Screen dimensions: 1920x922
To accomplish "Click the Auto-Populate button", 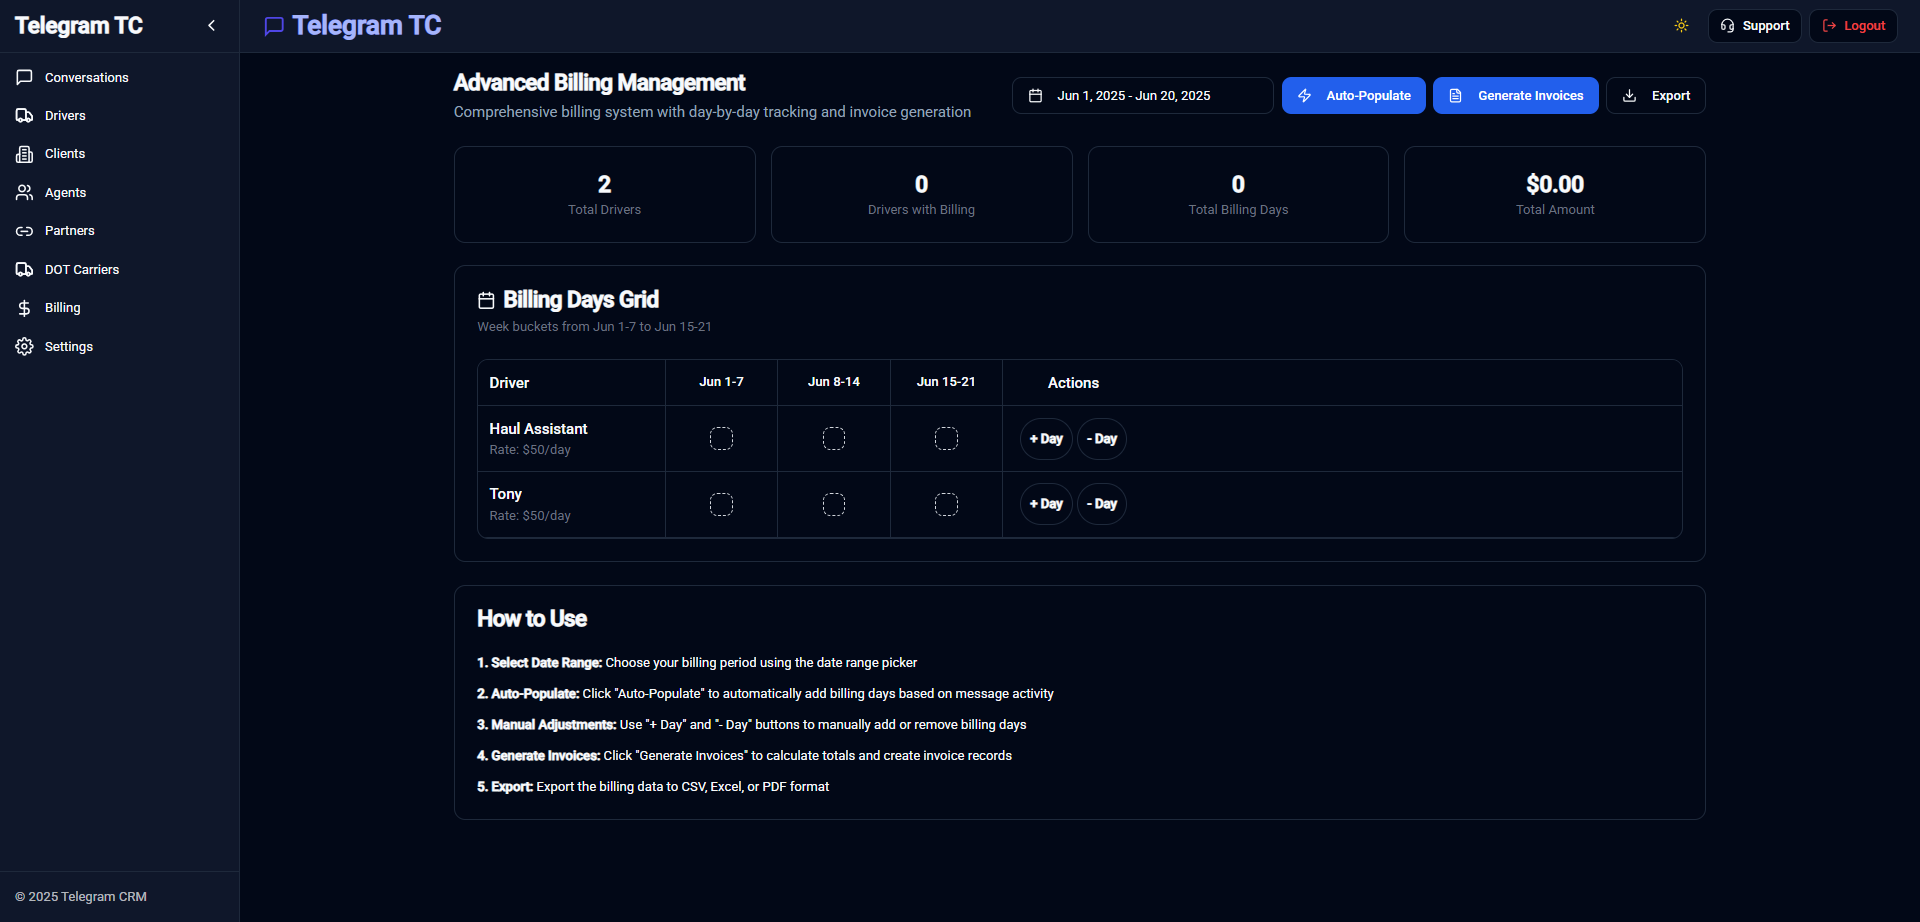I will click(1354, 95).
